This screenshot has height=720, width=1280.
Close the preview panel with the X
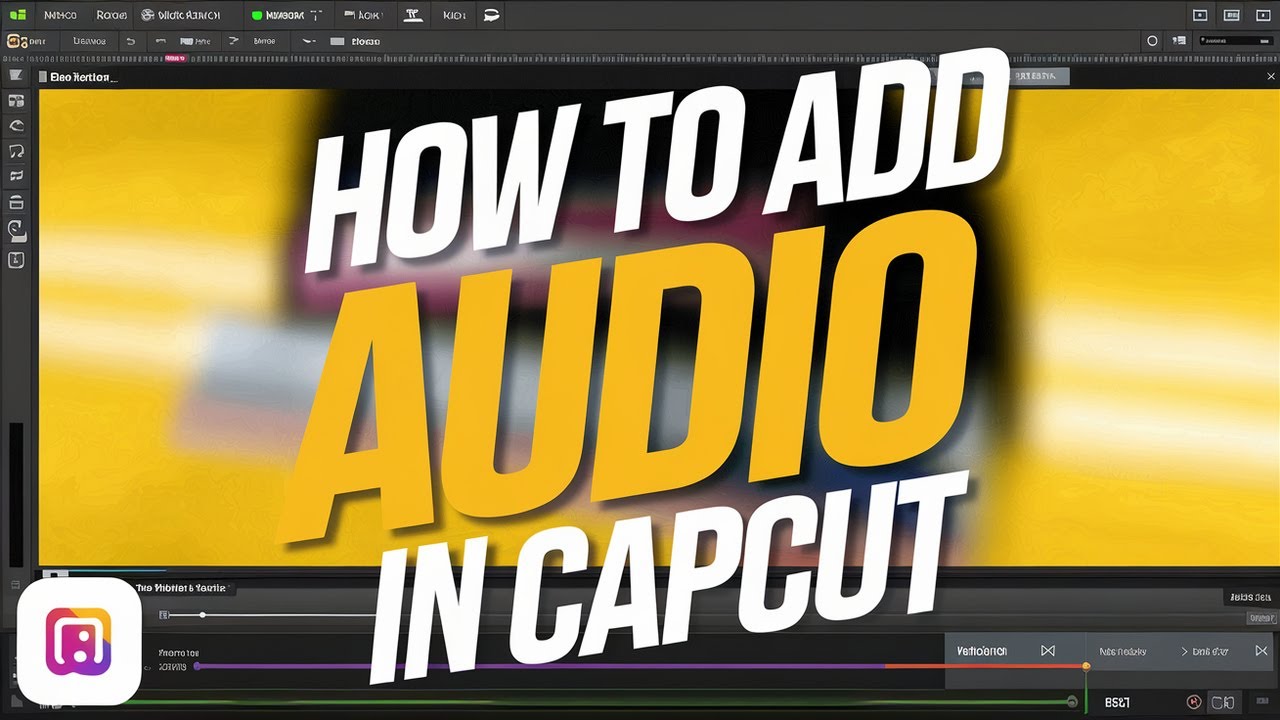[1270, 76]
